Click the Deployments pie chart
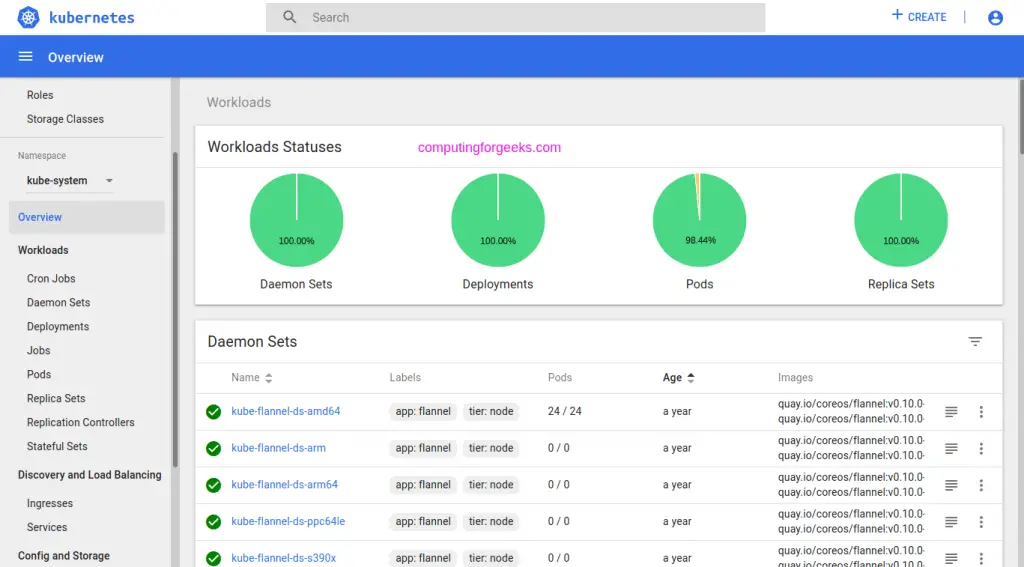The height and width of the screenshot is (567, 1024). (x=498, y=220)
